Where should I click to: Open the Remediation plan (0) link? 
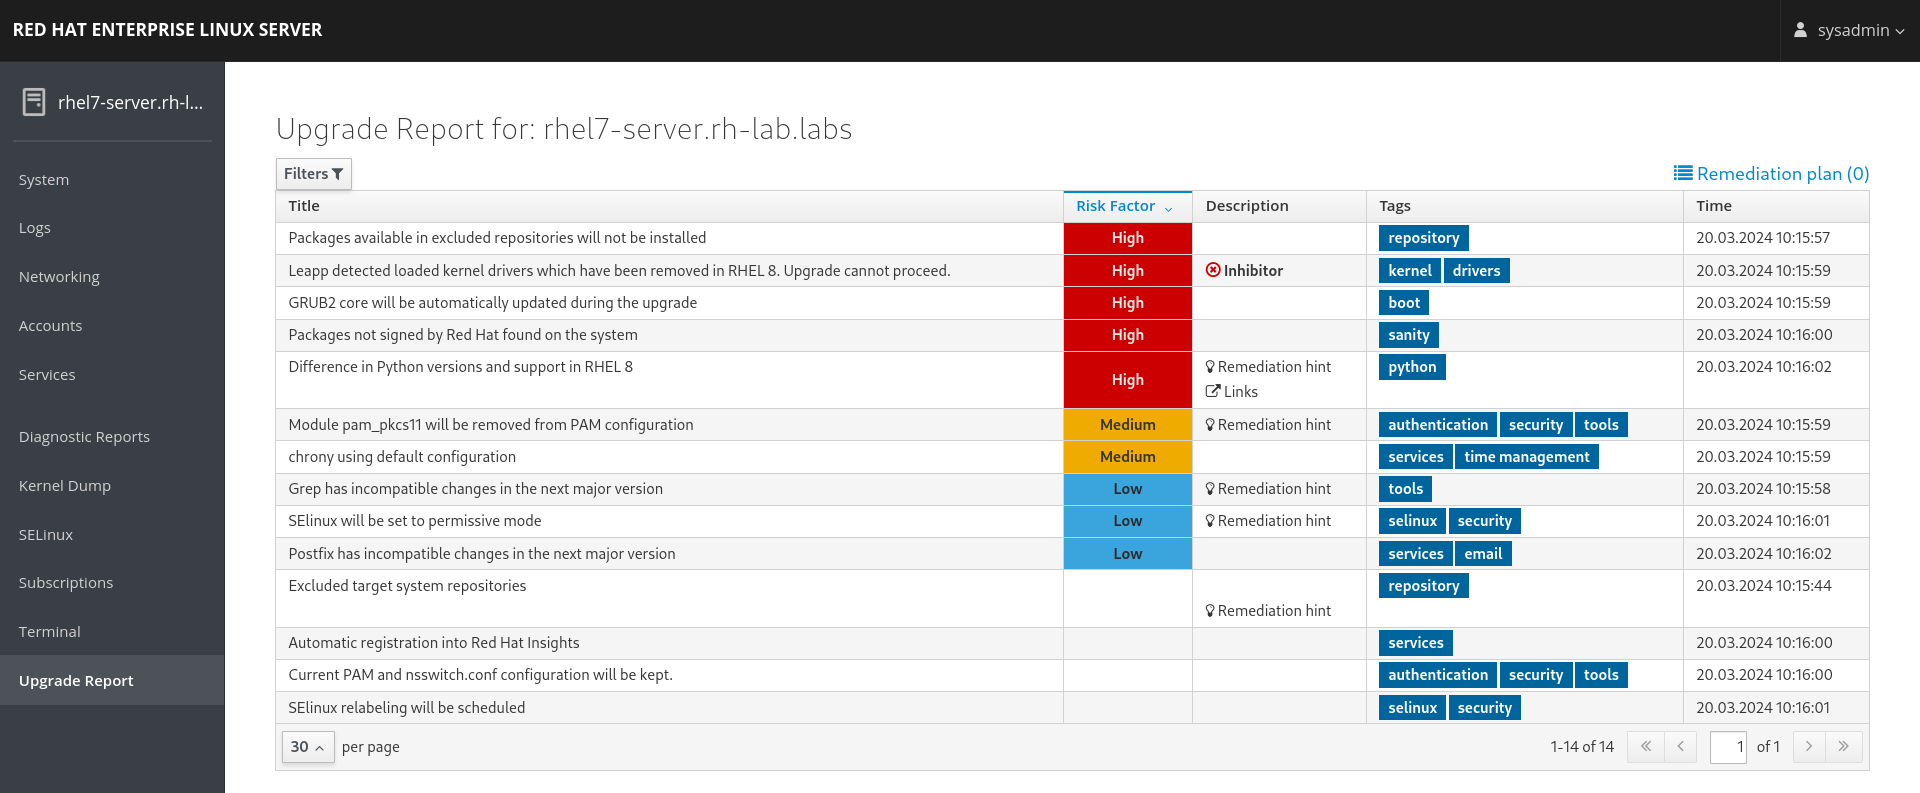coord(1782,174)
